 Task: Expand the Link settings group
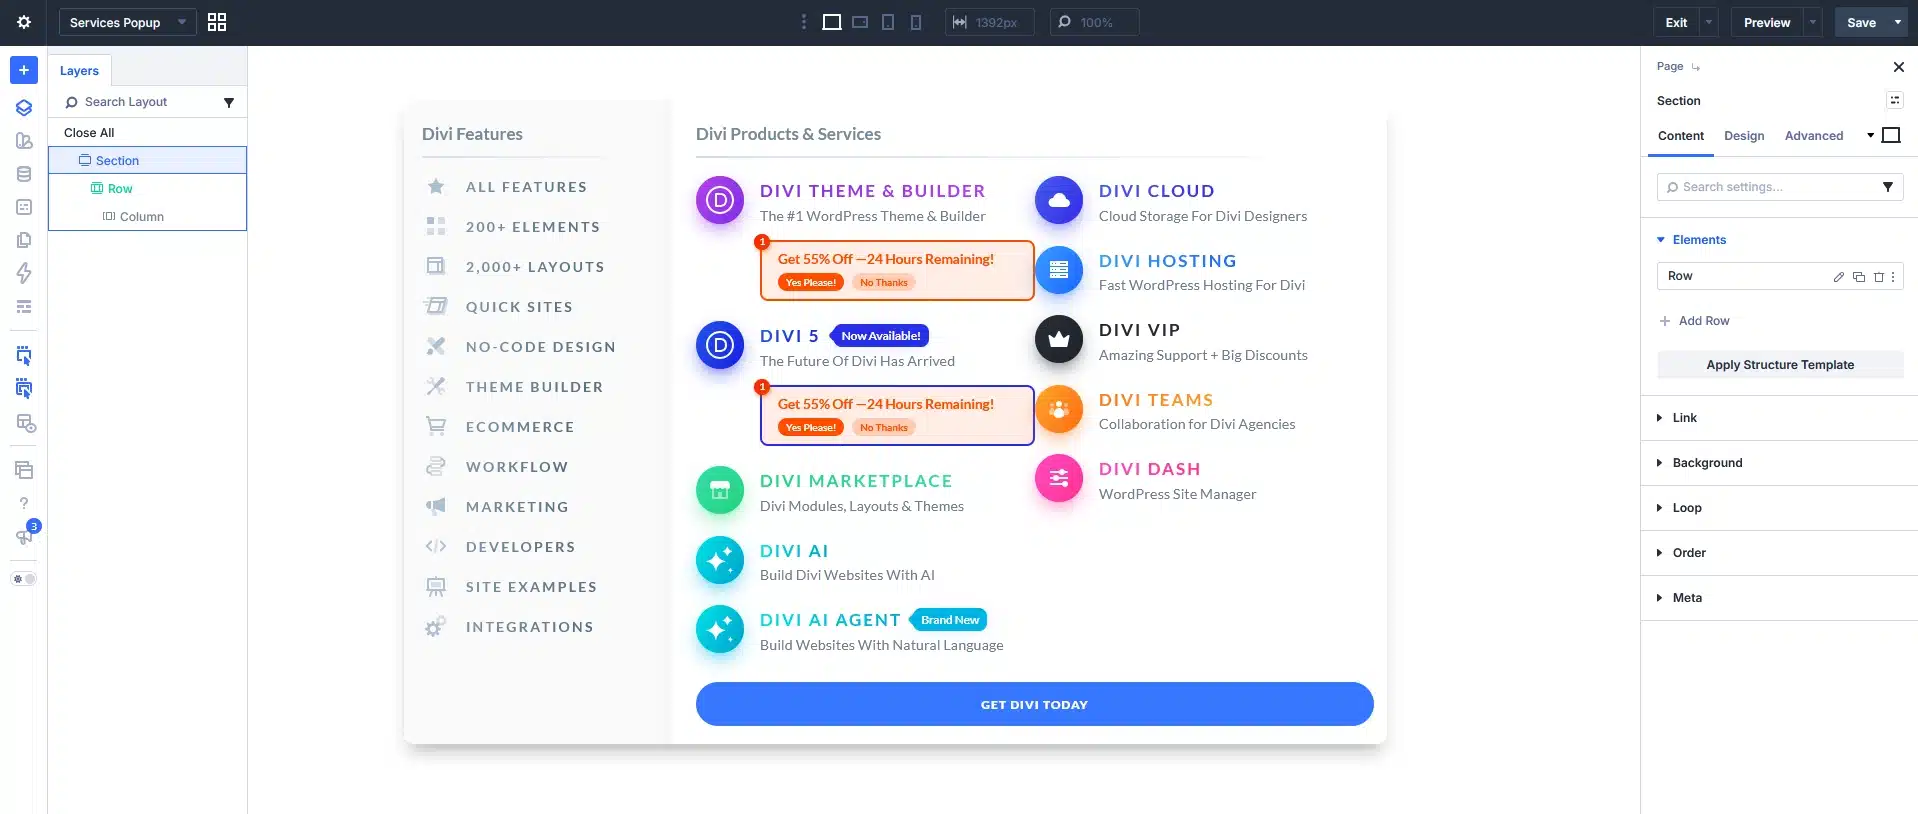(1684, 418)
